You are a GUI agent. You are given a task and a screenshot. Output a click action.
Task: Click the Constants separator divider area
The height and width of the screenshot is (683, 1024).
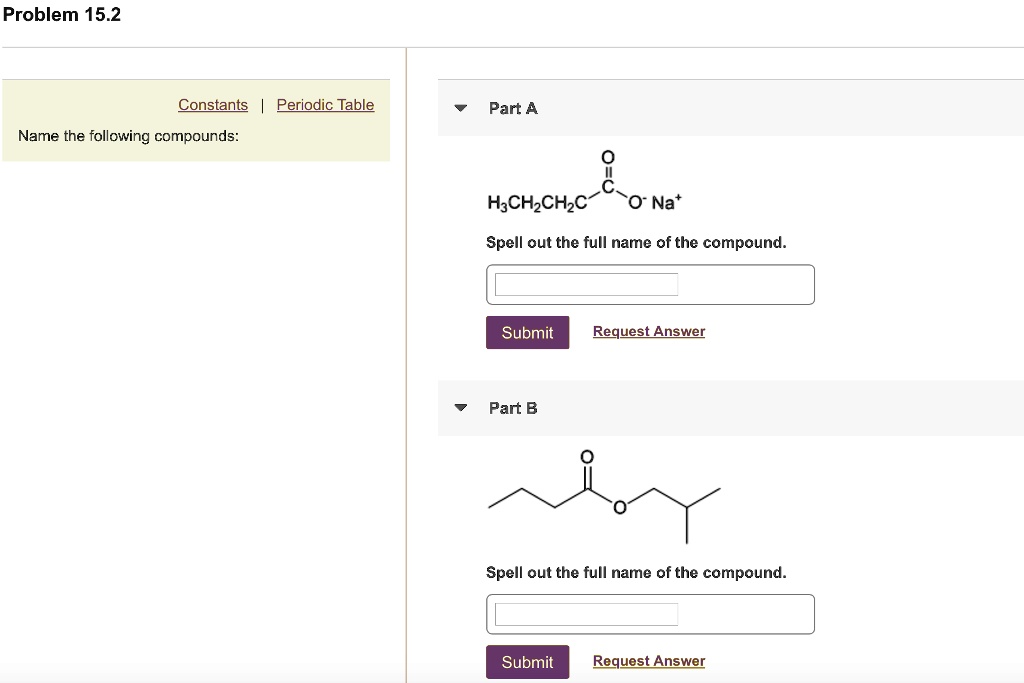[x=261, y=104]
